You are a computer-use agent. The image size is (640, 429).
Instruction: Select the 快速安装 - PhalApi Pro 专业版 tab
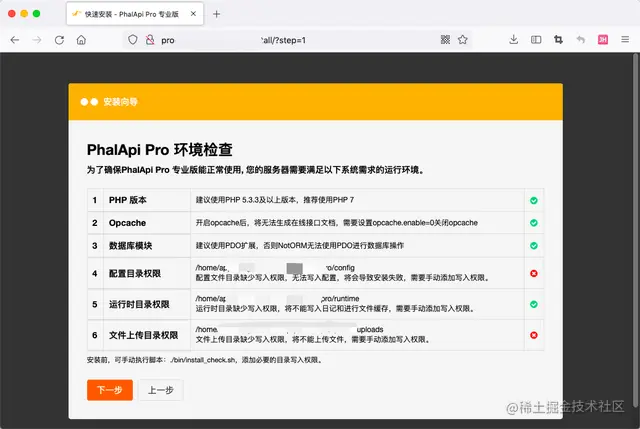(135, 14)
